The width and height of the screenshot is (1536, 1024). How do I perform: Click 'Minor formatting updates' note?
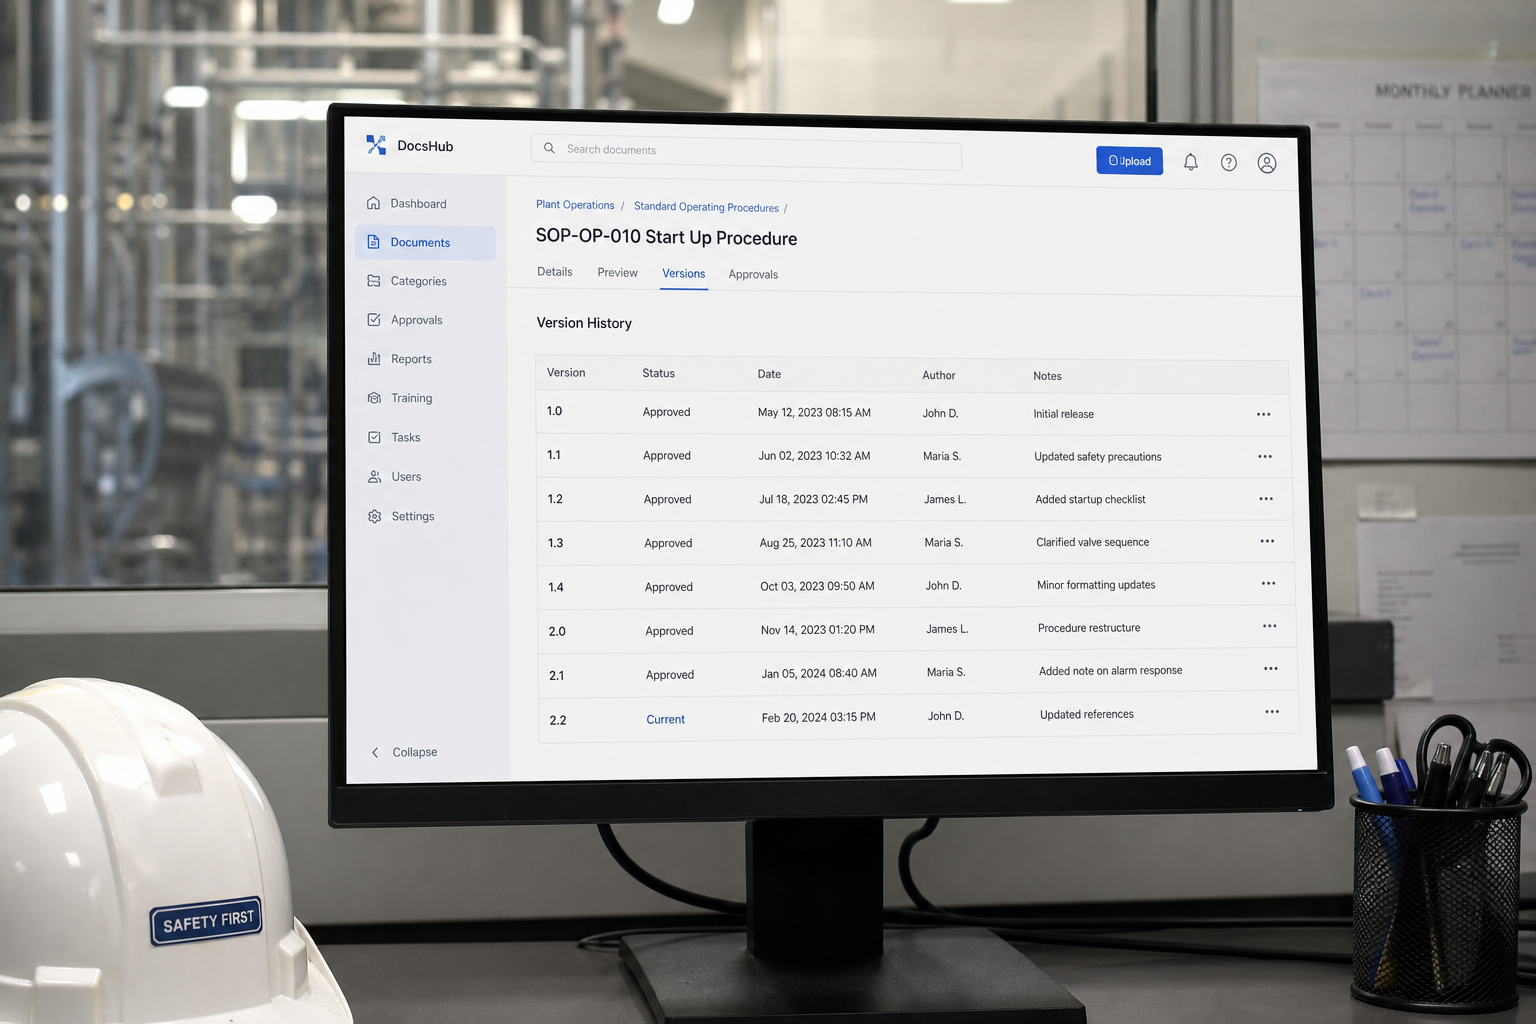pos(1096,585)
